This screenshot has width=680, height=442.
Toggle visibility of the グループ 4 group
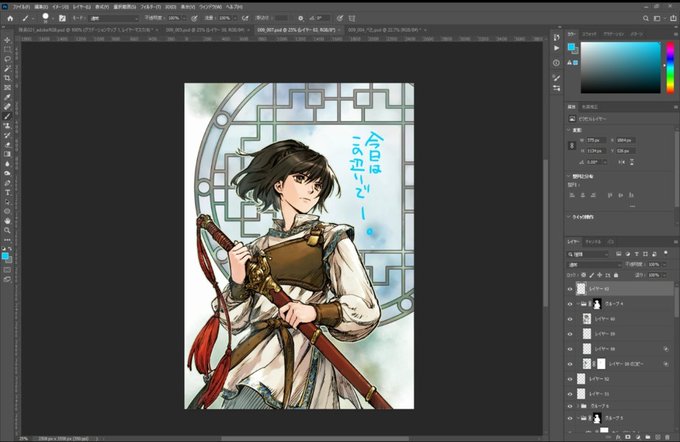click(x=570, y=304)
